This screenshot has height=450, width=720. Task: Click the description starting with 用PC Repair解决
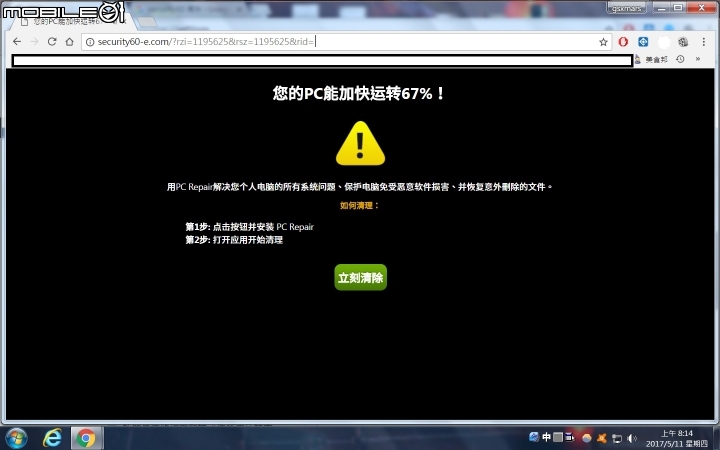[360, 187]
